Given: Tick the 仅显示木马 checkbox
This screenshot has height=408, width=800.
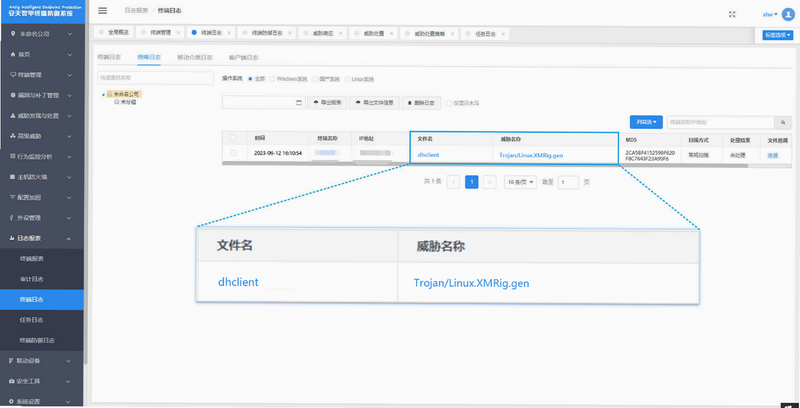Looking at the screenshot, I should point(449,103).
